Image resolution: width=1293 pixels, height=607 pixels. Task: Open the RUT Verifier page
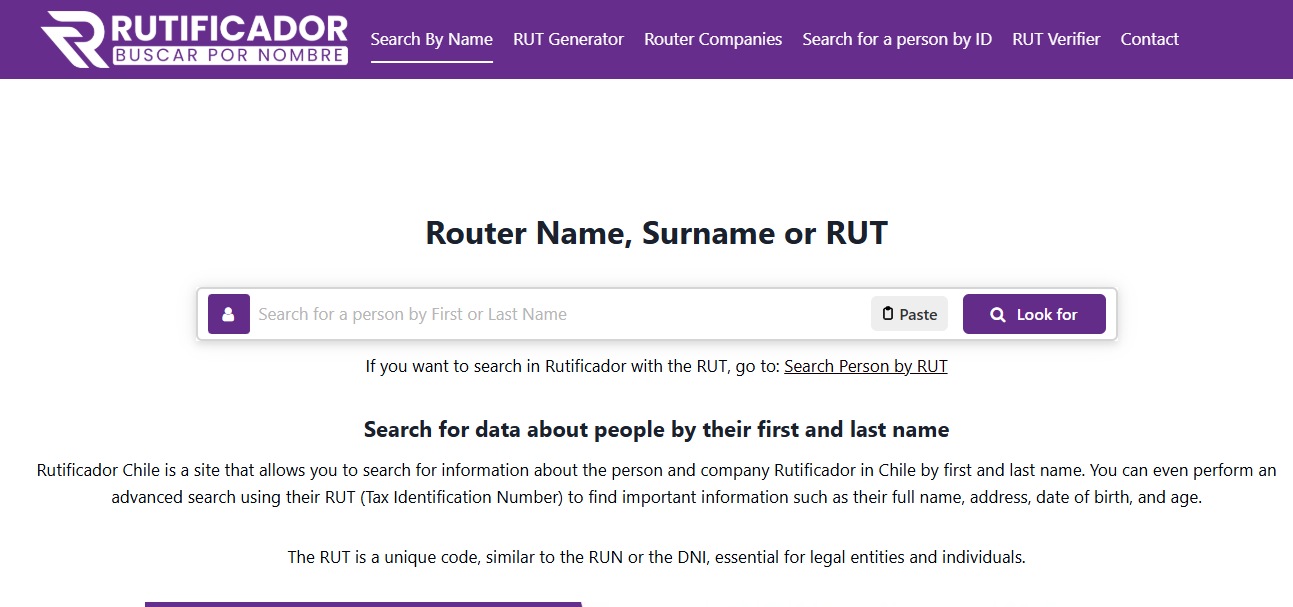(1056, 39)
